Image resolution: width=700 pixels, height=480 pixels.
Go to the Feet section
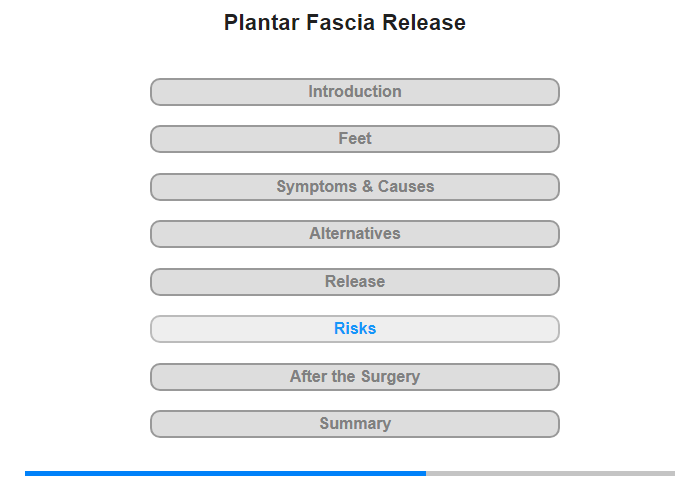(x=354, y=139)
